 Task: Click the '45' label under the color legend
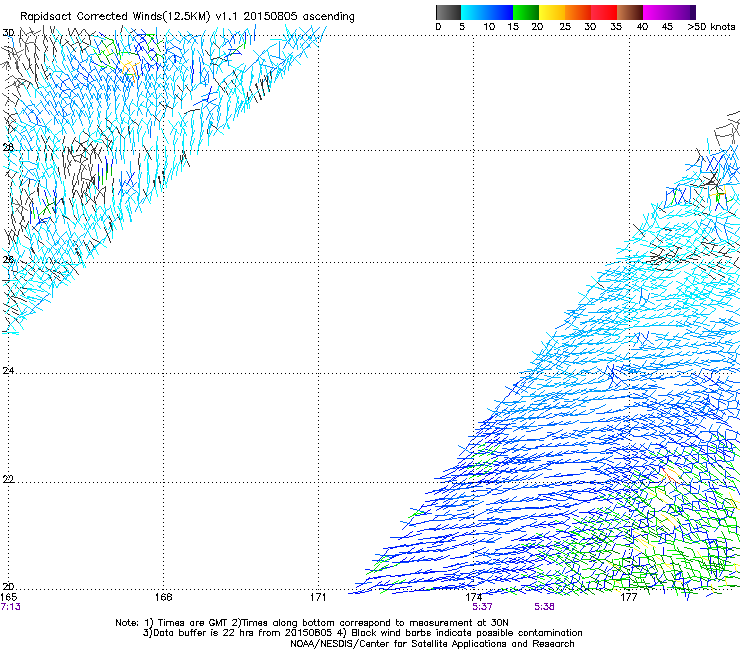coord(667,27)
